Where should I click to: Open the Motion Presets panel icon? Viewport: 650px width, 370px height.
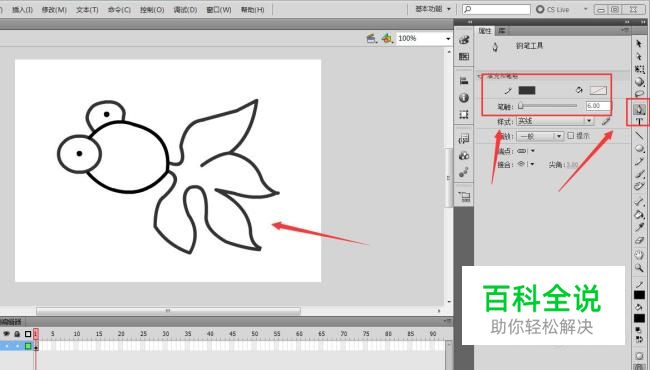pos(464,172)
